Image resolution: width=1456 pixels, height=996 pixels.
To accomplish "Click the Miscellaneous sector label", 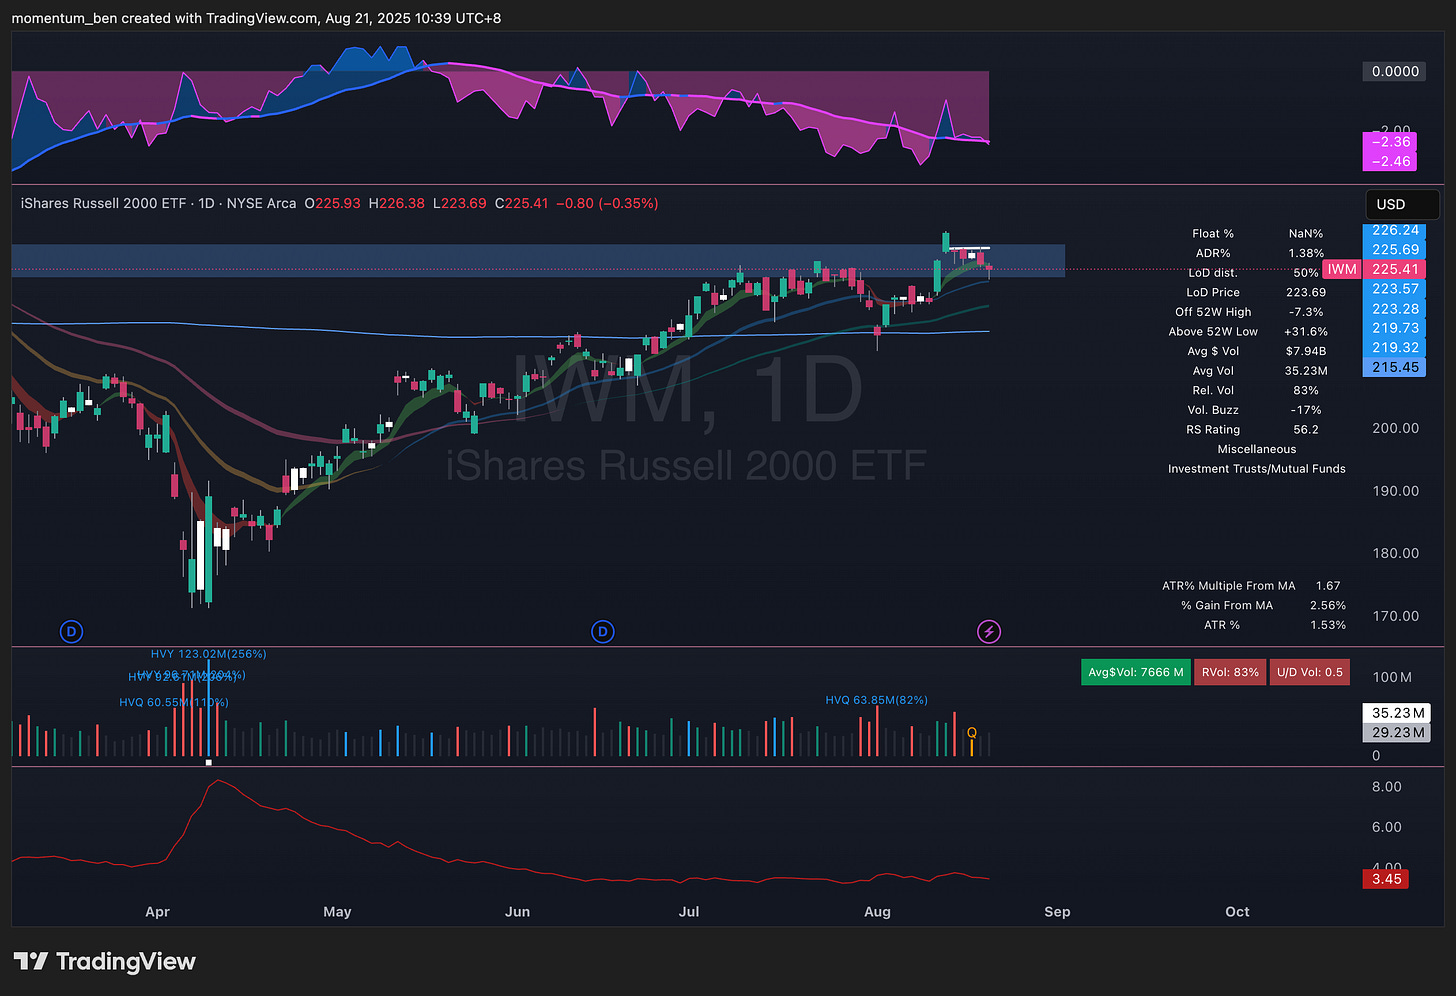I will [1257, 449].
